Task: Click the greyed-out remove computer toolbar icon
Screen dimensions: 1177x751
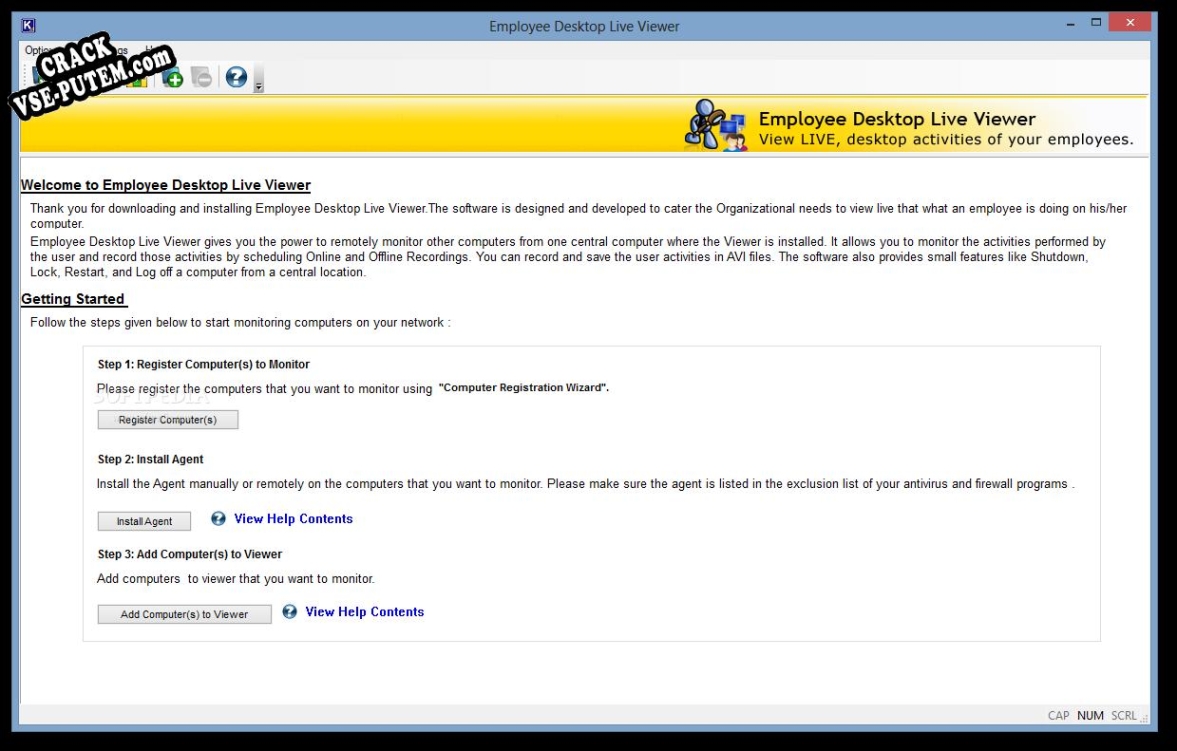Action: 201,77
